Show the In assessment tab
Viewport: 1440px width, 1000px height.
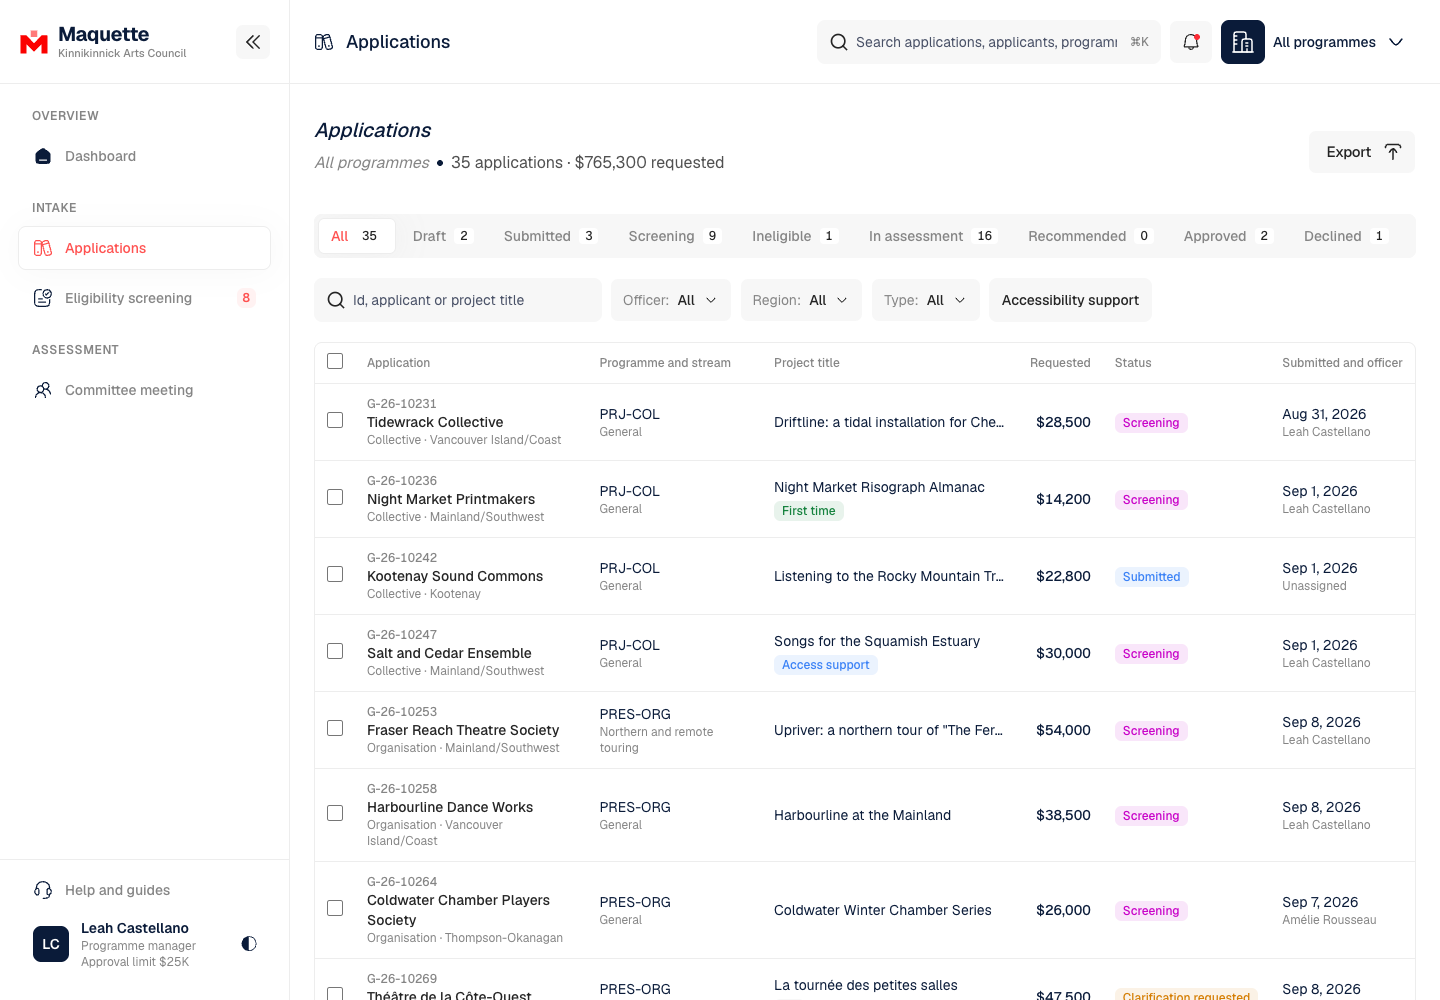click(932, 236)
